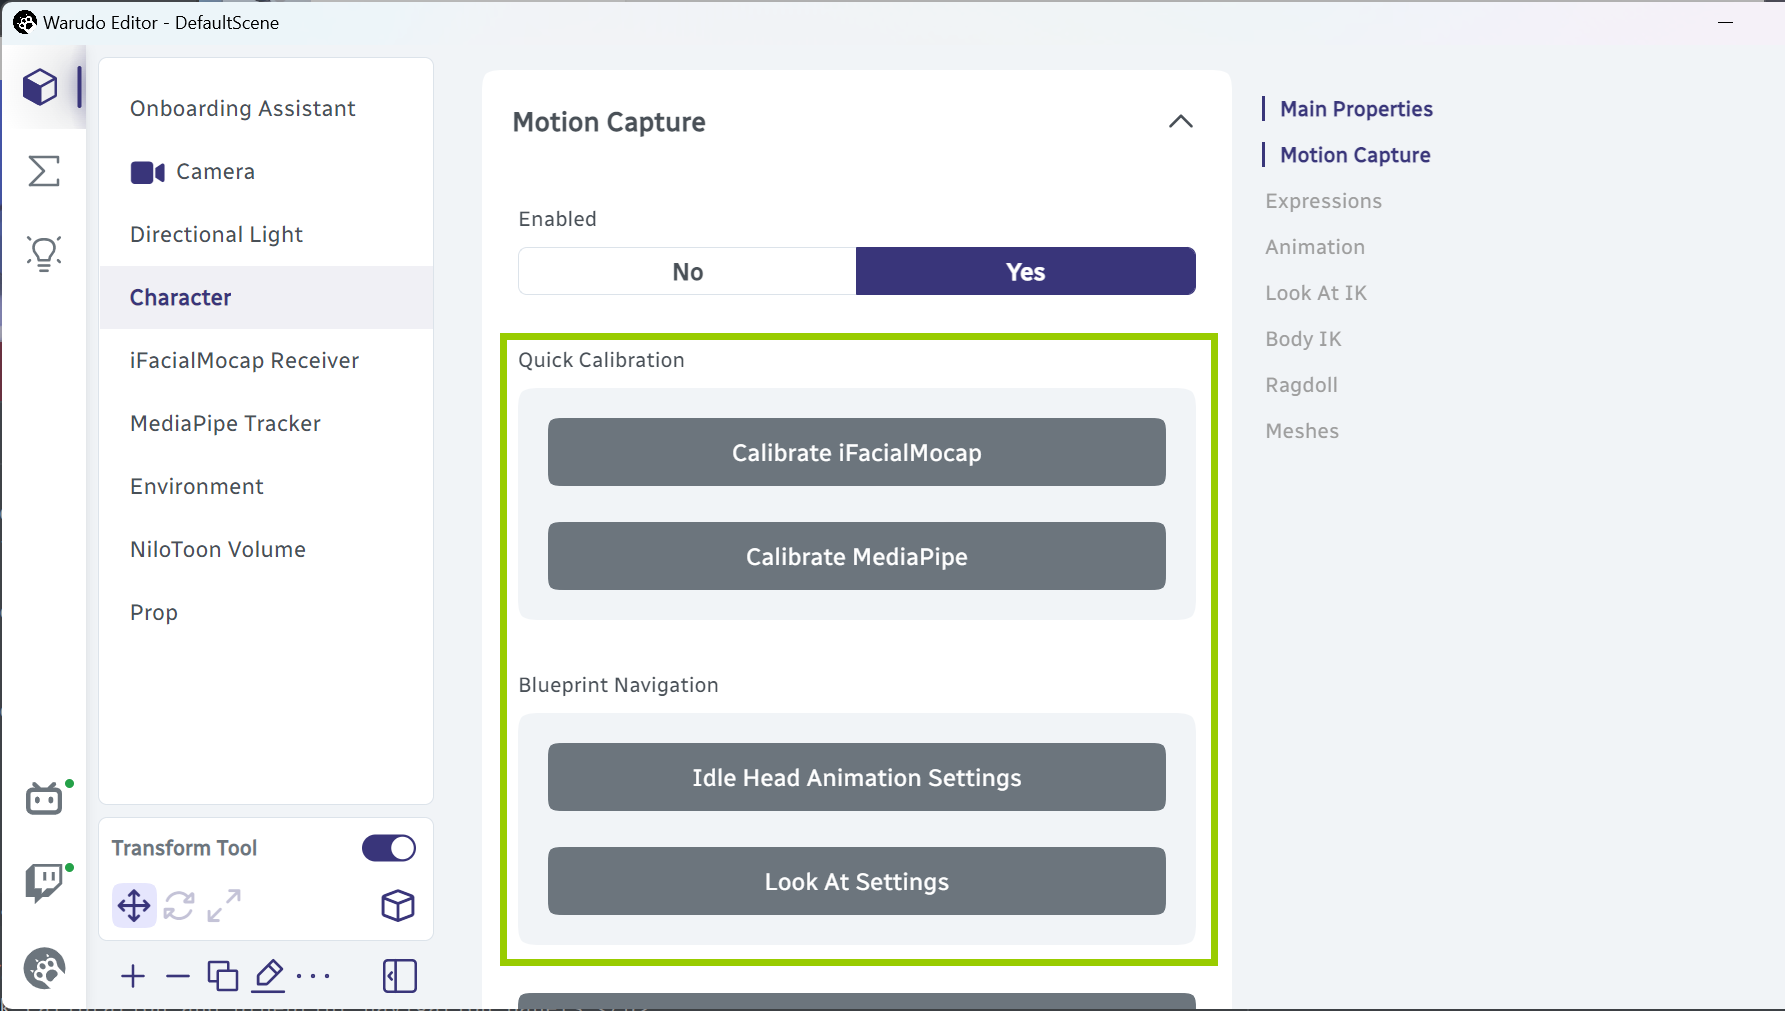Click the Calibrate iFacialMocap button
Screen dimensions: 1785x1011
(x=857, y=452)
